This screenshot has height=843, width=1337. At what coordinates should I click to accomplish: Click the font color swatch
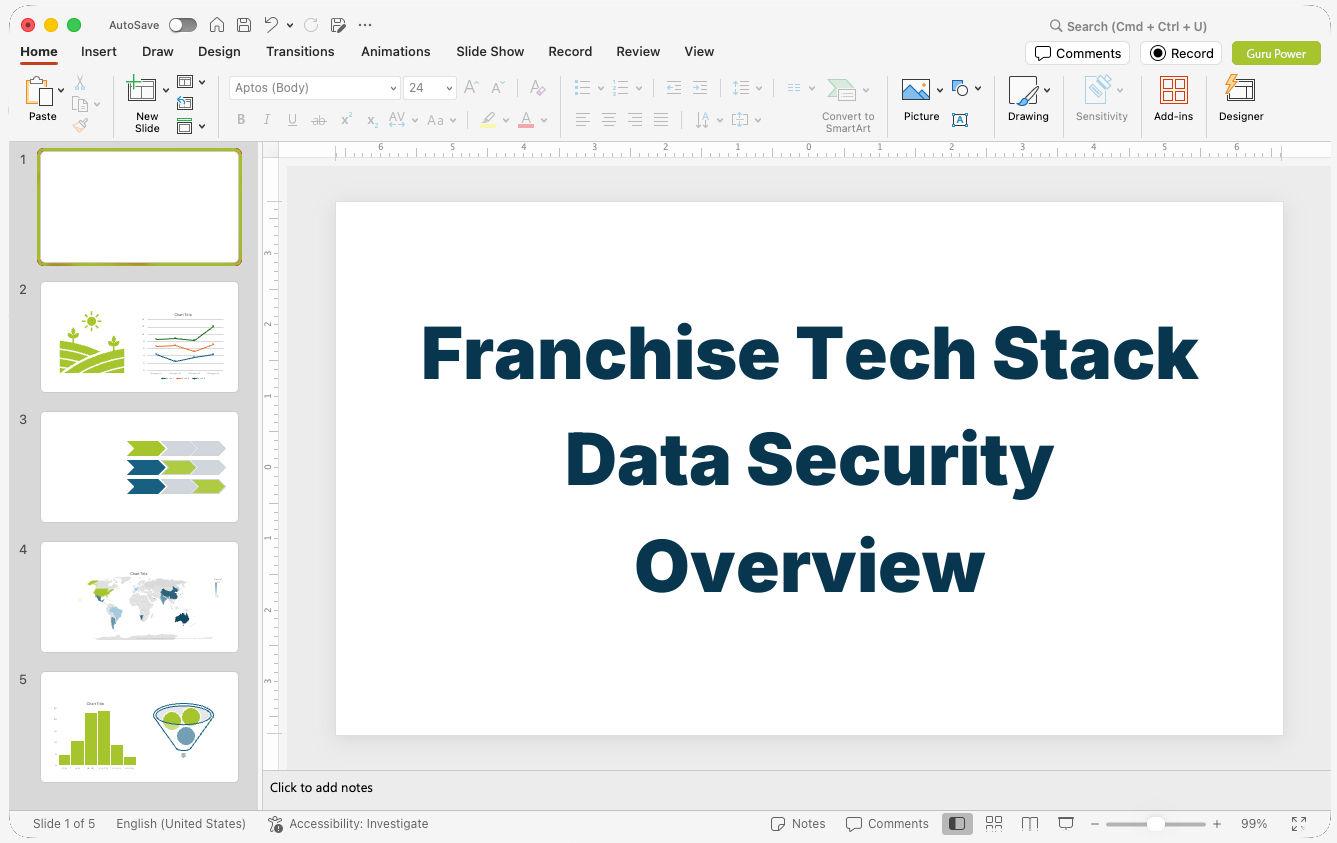click(526, 121)
